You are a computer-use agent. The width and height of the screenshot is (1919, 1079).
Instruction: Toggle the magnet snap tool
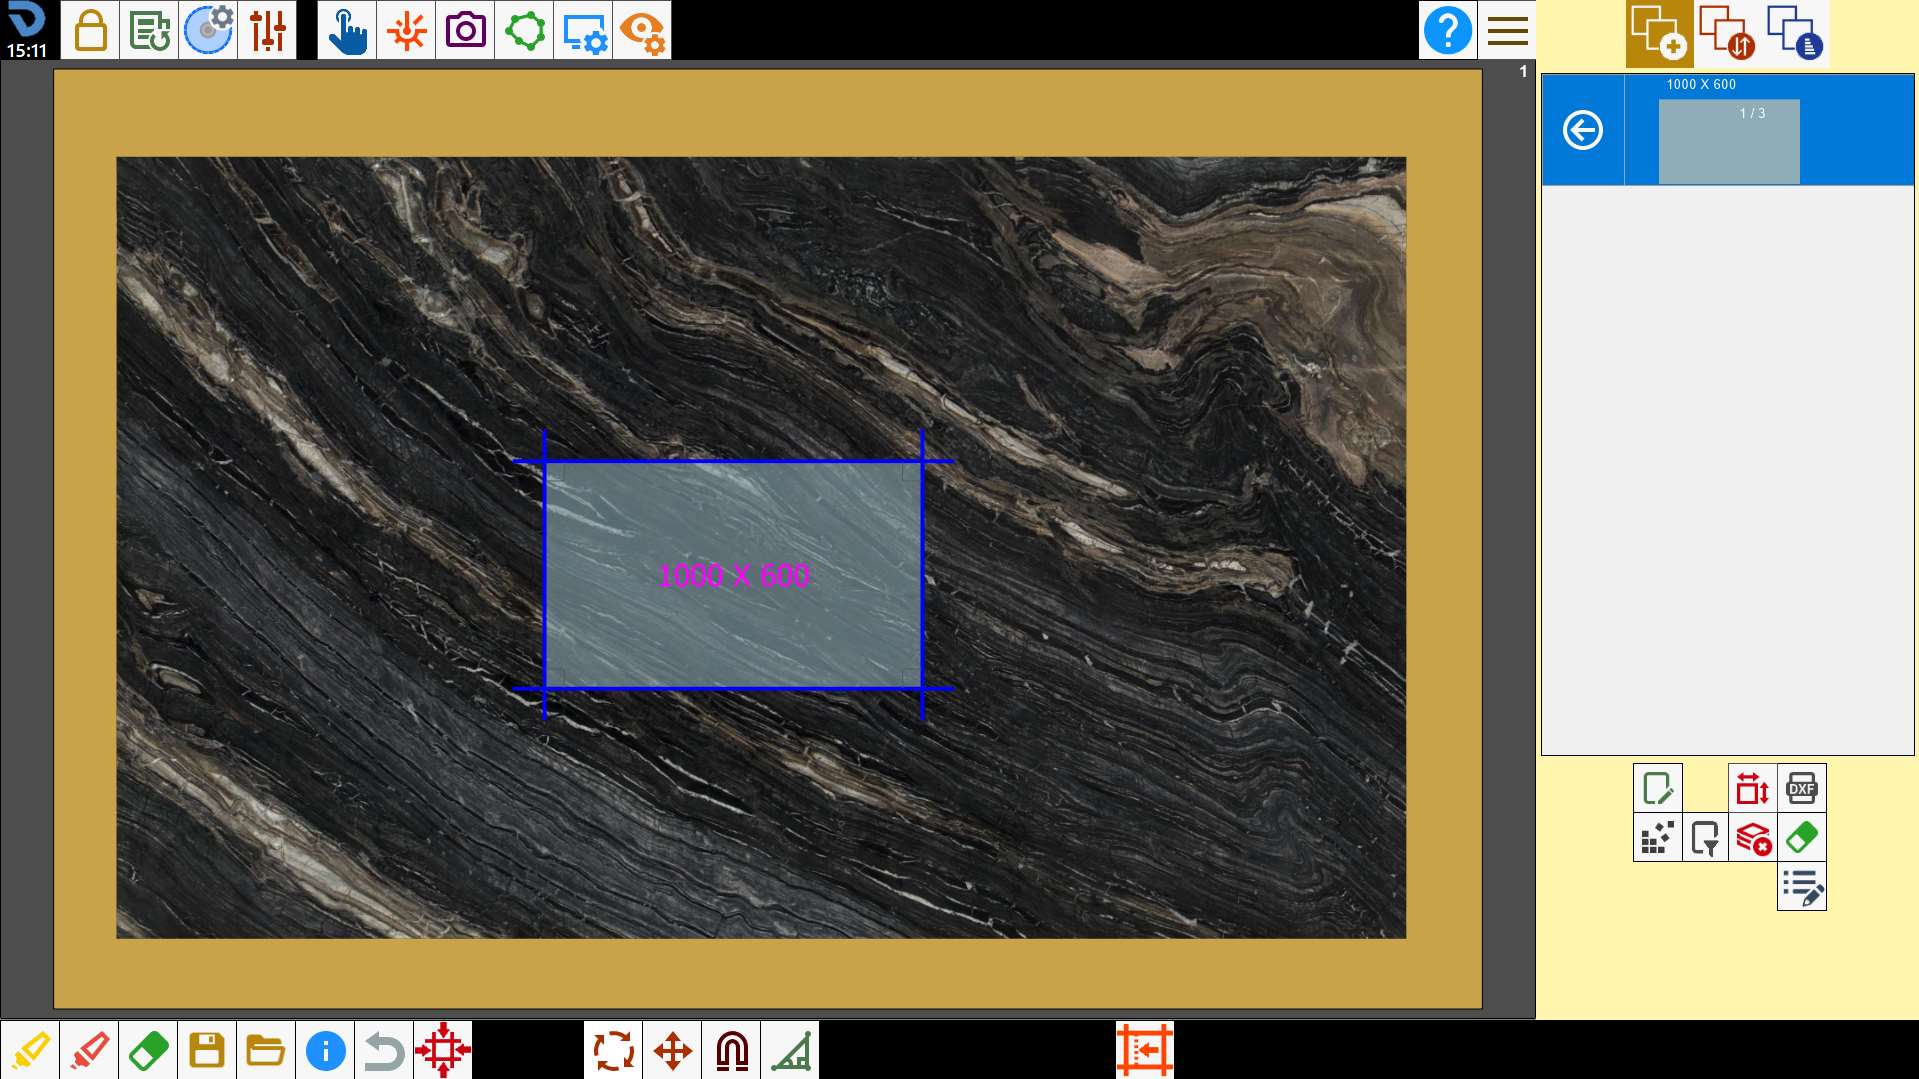pos(731,1050)
